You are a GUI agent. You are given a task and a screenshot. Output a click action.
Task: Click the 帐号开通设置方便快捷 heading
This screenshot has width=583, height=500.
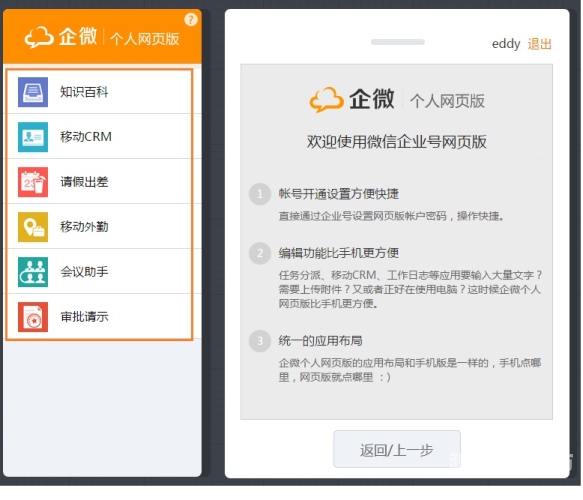339,194
